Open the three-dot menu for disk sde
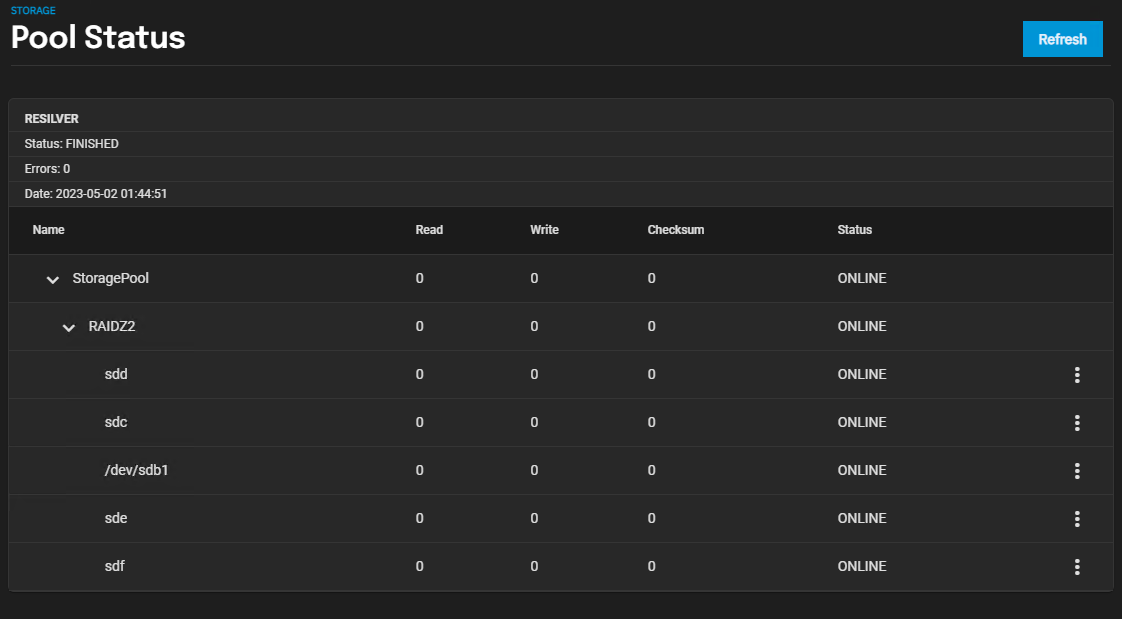 tap(1077, 518)
